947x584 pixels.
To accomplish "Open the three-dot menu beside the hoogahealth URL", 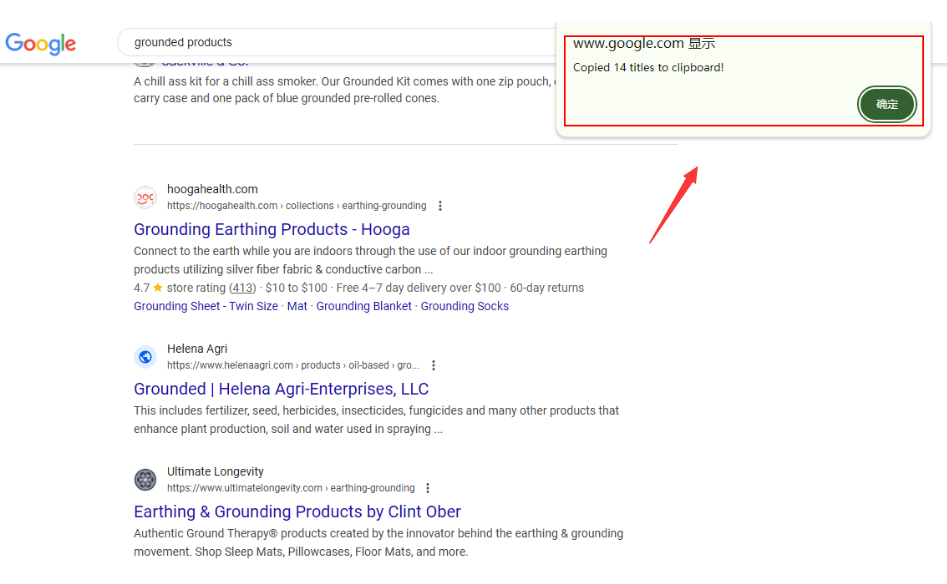I will [440, 206].
